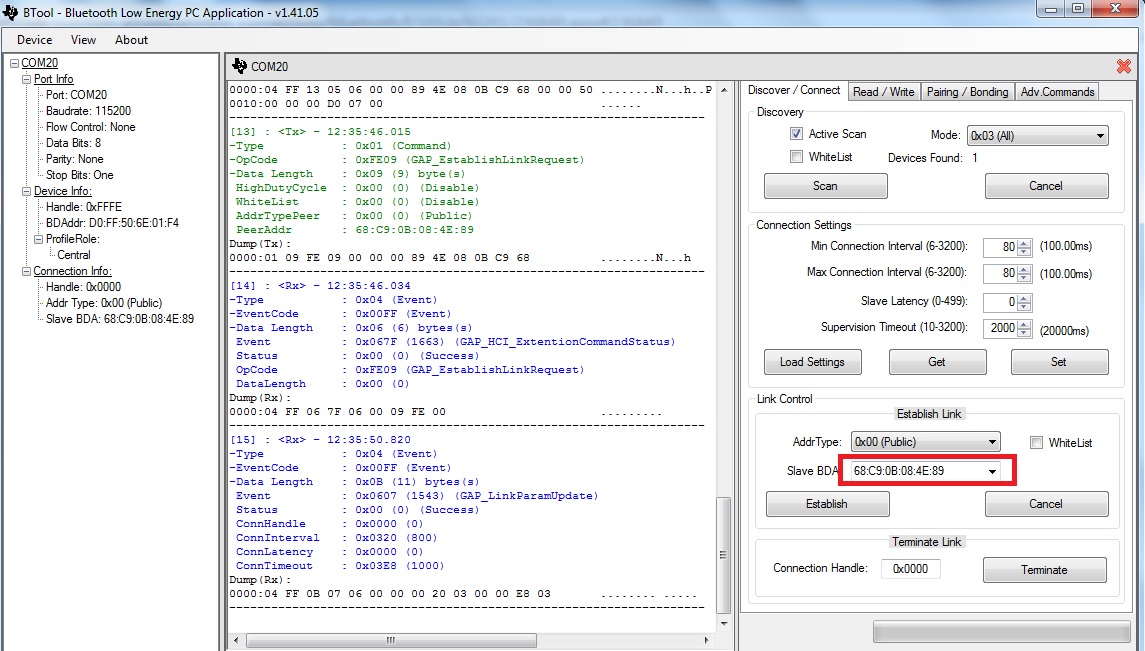1145x651 pixels.
Task: Increase the Max Connection Interval stepper
Action: point(1024,269)
